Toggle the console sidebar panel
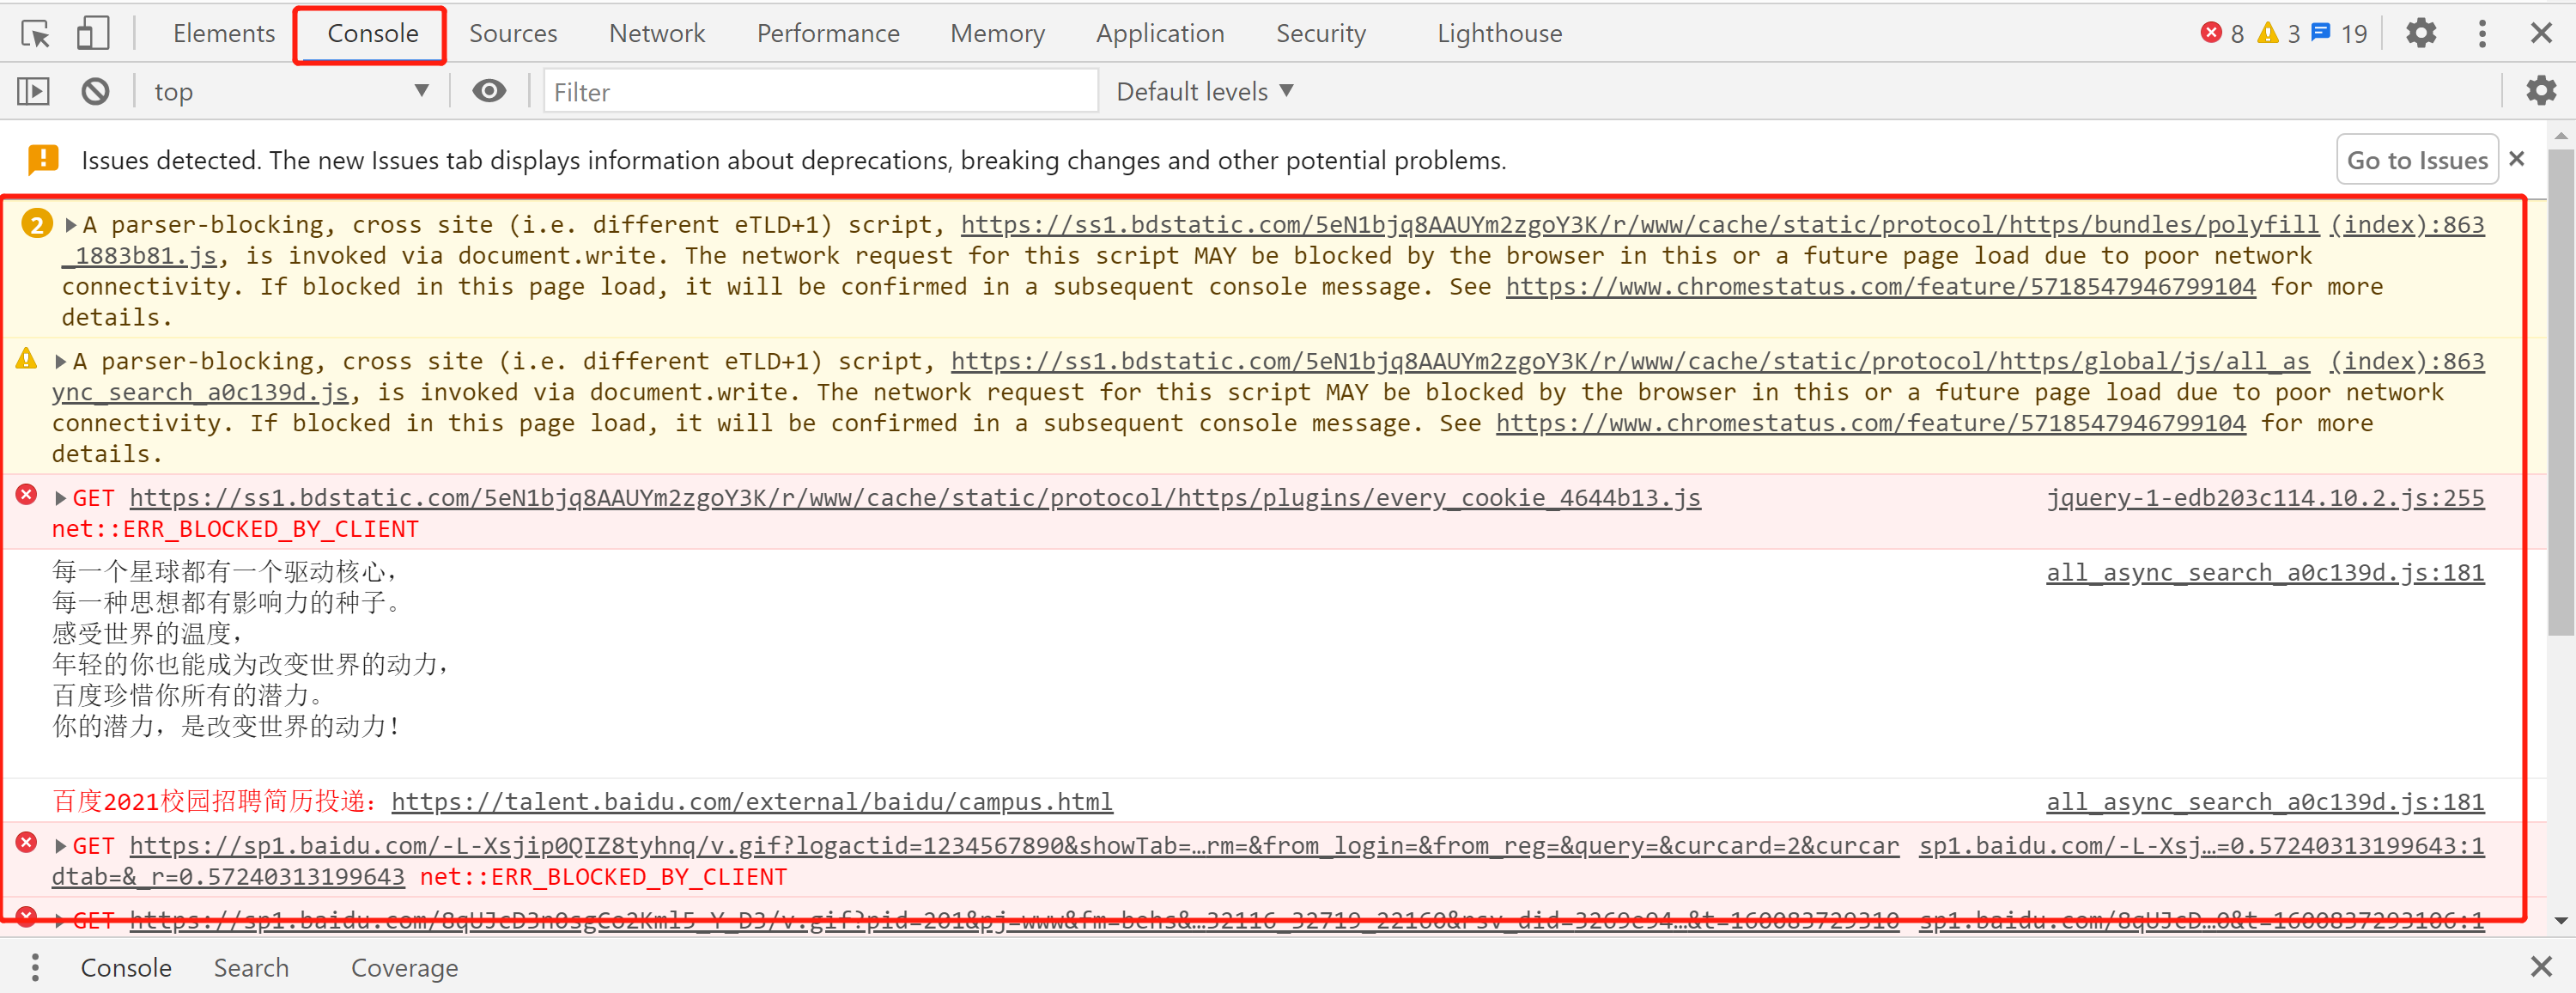Screen dimensions: 2576x993 pos(33,92)
